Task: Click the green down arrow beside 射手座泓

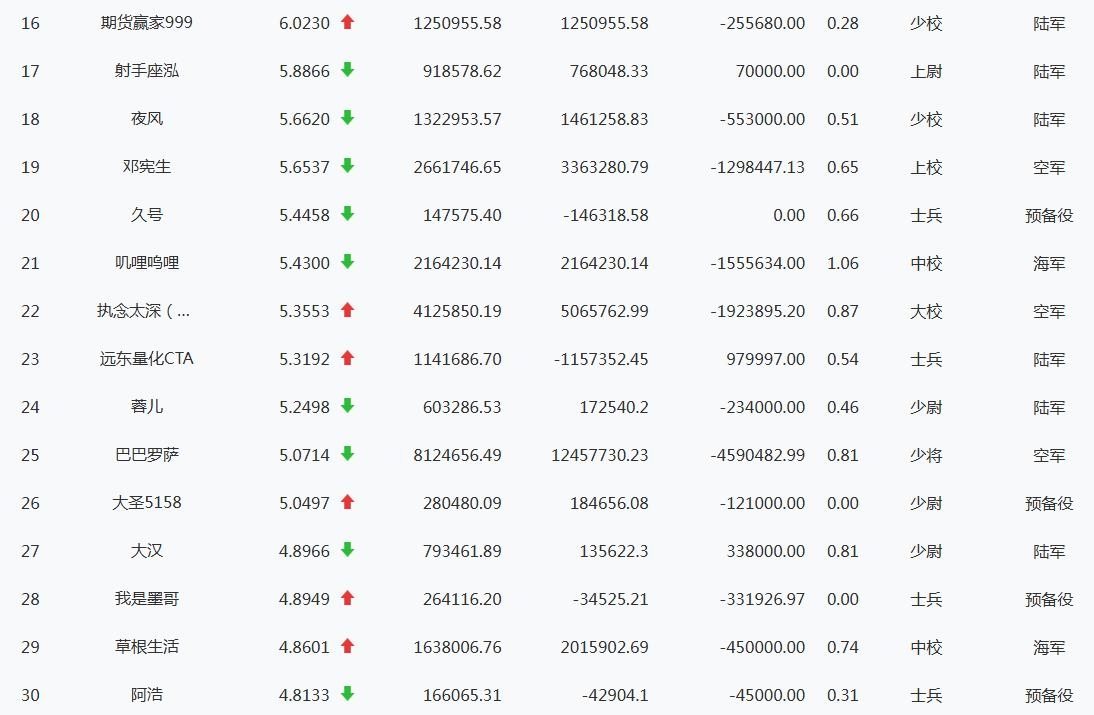Action: coord(347,70)
